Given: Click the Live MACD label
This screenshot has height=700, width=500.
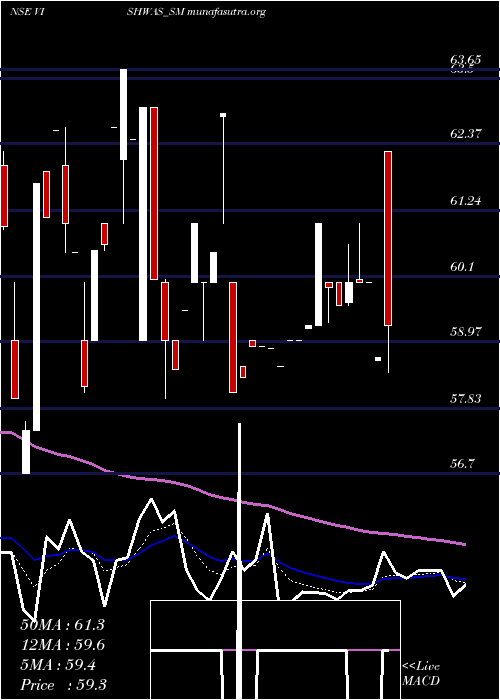Looking at the screenshot, I should 421,673.
